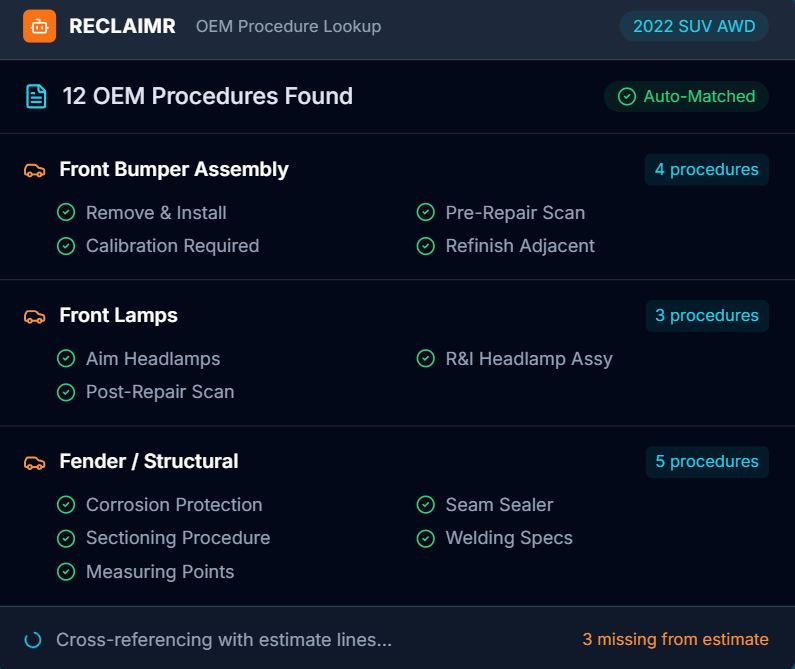
Task: Click the Cross-referencing with estimate lines progress status
Action: pyautogui.click(x=223, y=640)
